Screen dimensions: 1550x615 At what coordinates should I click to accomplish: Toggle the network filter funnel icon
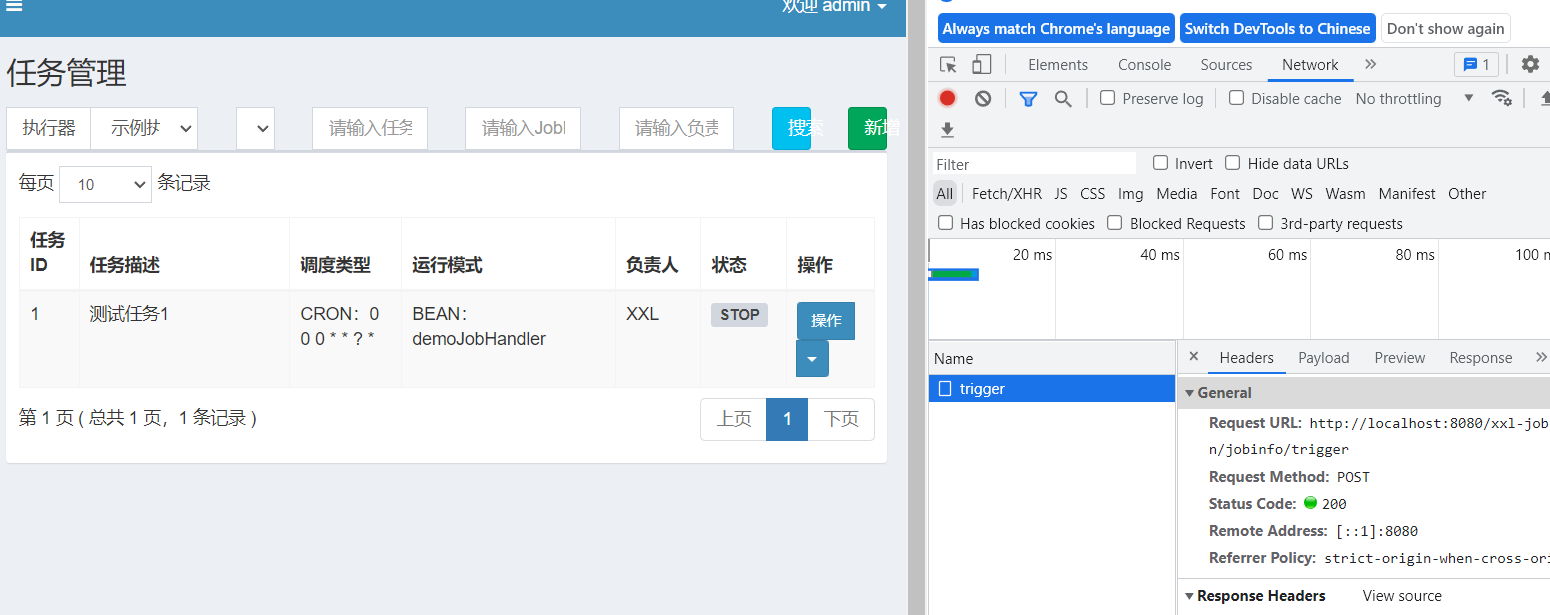pyautogui.click(x=1028, y=98)
